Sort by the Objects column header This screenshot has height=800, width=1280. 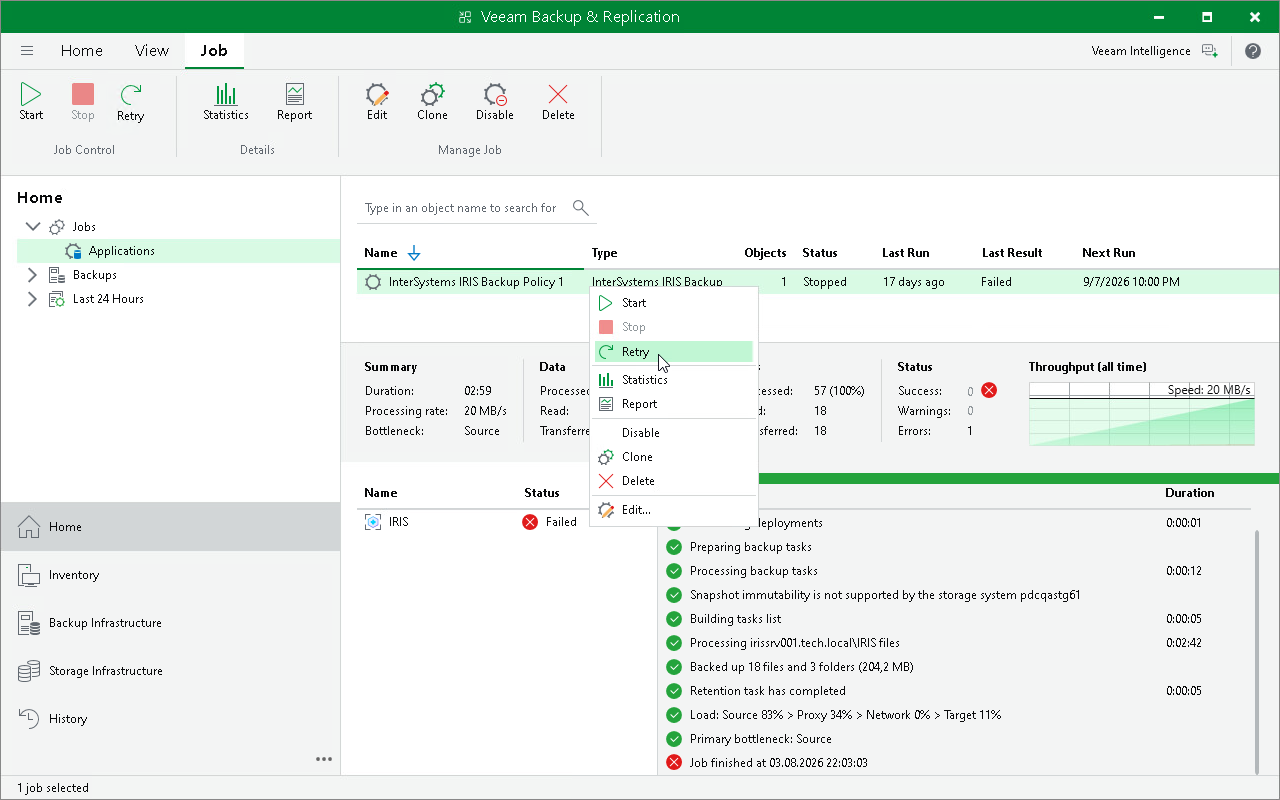tap(765, 253)
